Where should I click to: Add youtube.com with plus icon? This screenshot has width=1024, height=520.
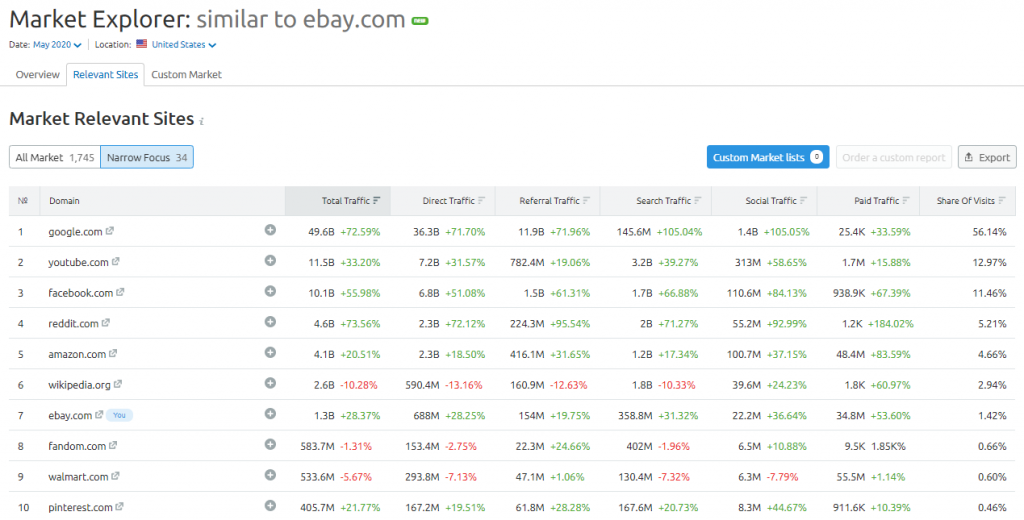click(270, 261)
